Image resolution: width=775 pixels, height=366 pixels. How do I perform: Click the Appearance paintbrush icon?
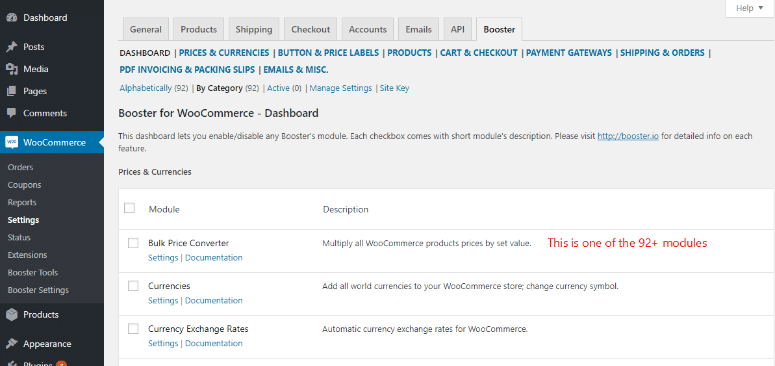click(x=12, y=344)
